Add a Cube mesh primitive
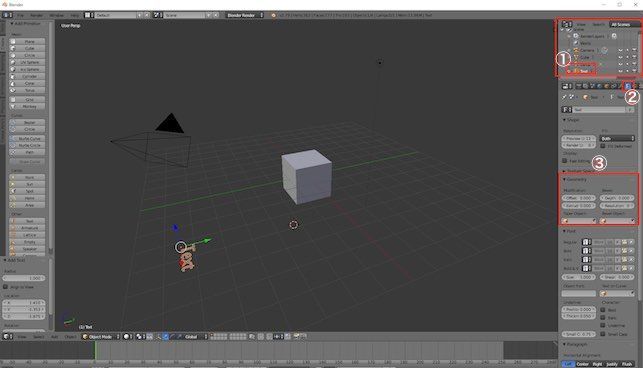643x368 pixels. click(x=27, y=48)
